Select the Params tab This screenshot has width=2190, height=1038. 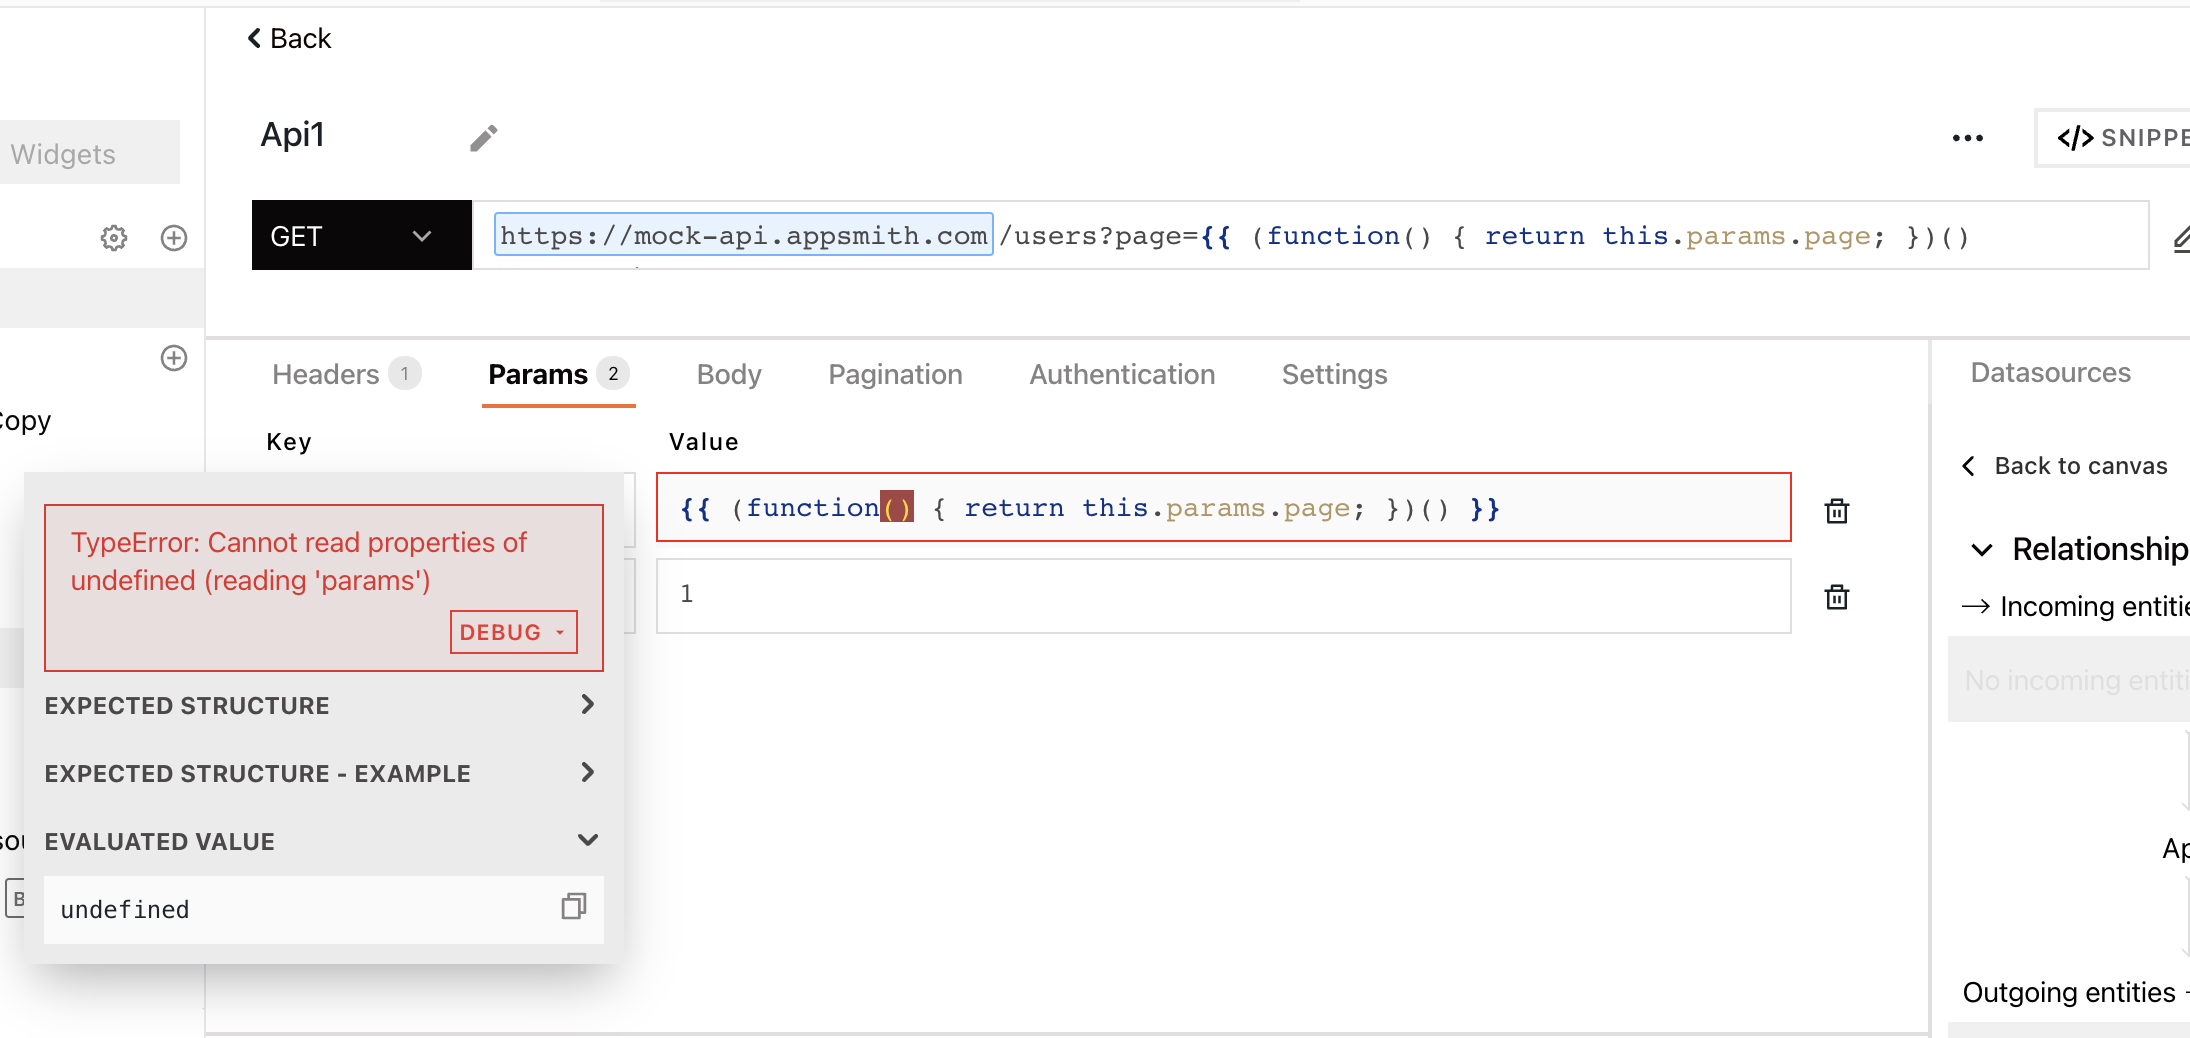coord(558,374)
